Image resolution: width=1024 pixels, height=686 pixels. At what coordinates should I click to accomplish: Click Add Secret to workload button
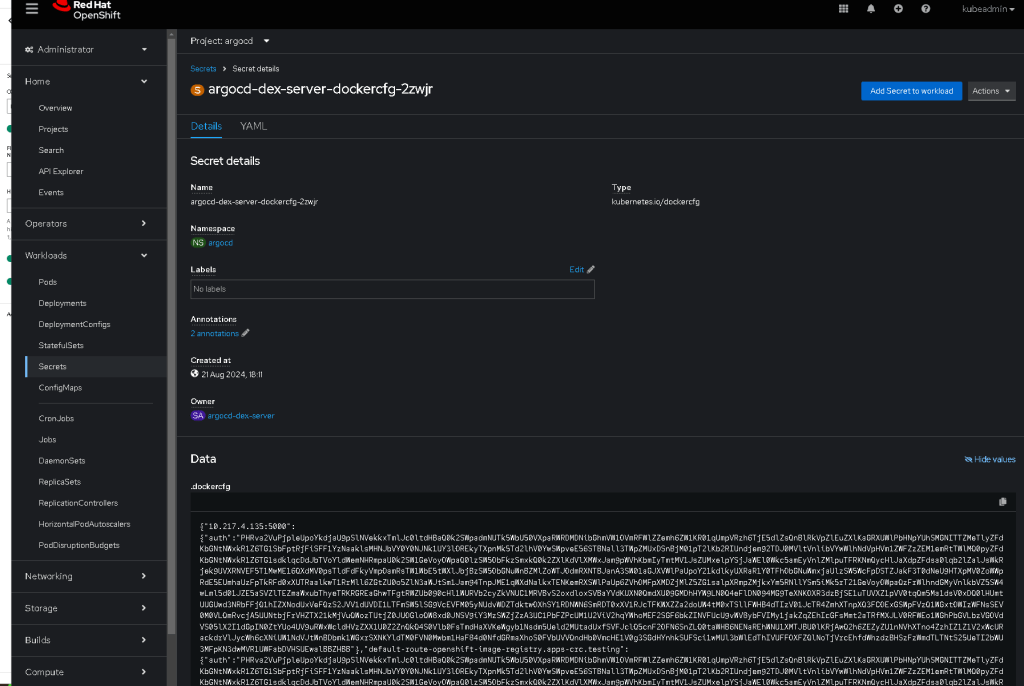tap(911, 91)
